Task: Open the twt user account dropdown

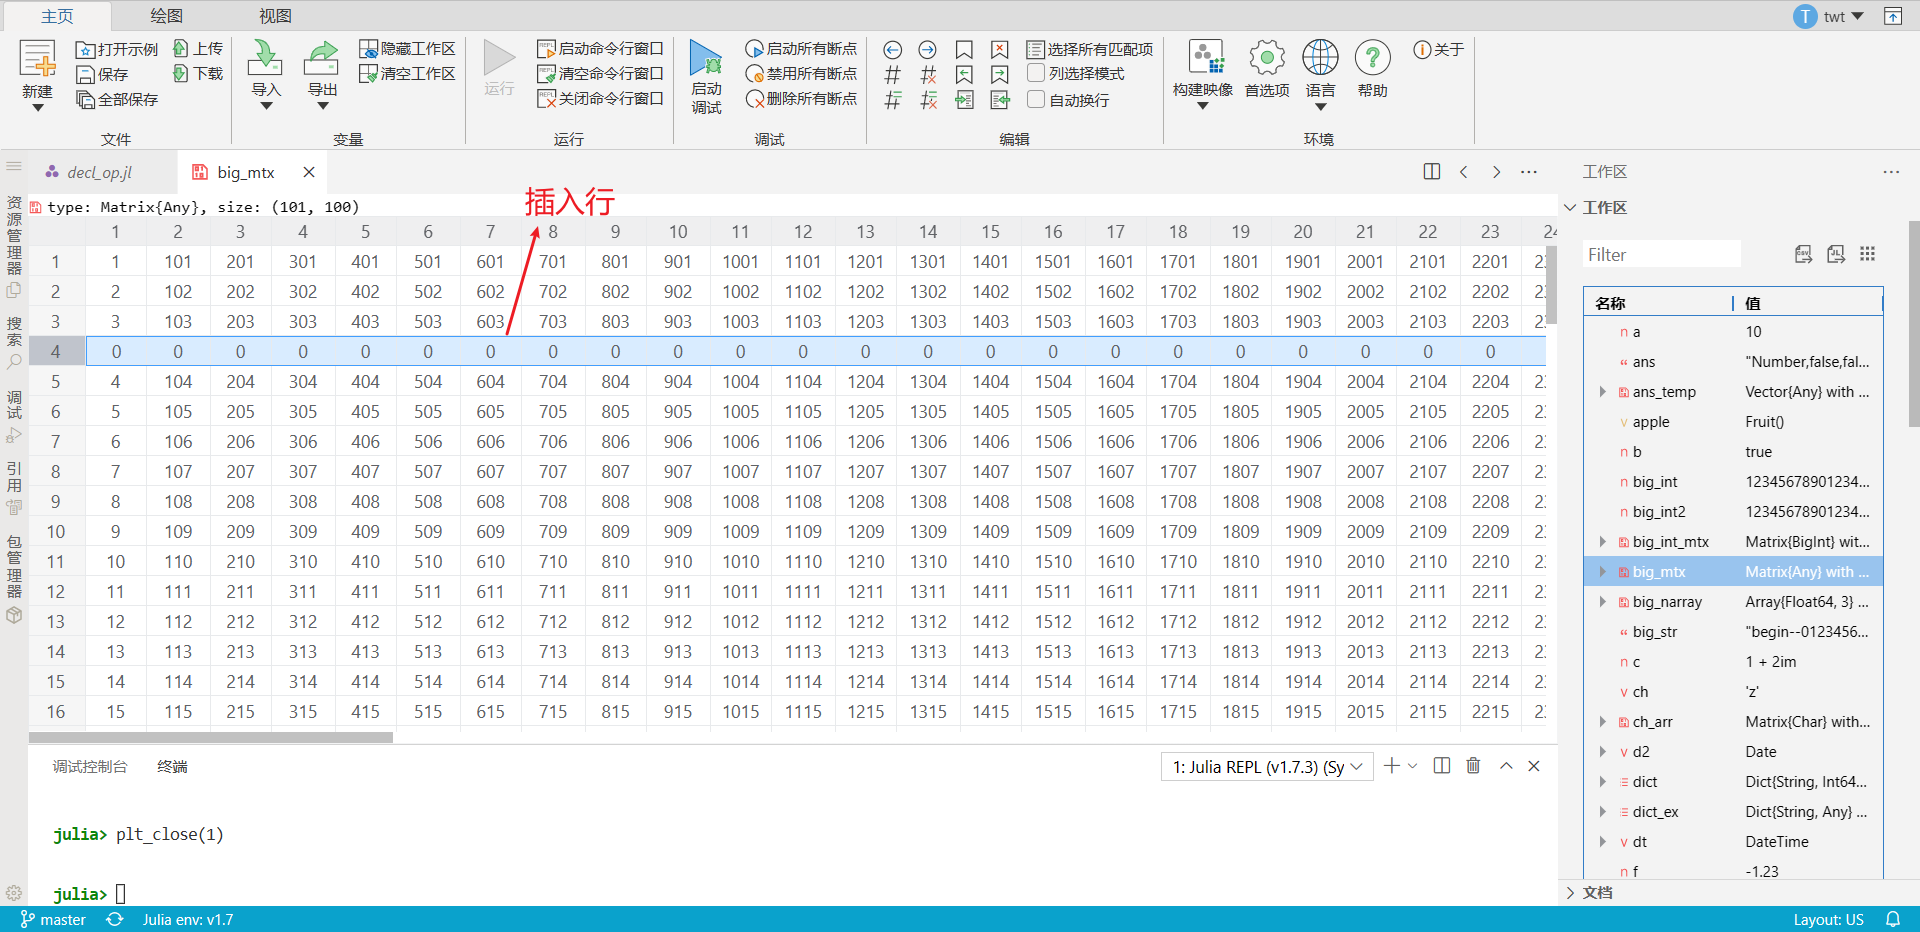Action: click(1829, 16)
